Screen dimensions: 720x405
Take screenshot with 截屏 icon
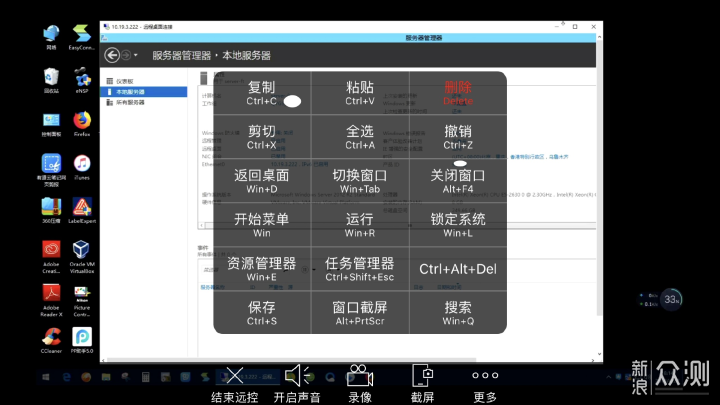click(x=422, y=384)
